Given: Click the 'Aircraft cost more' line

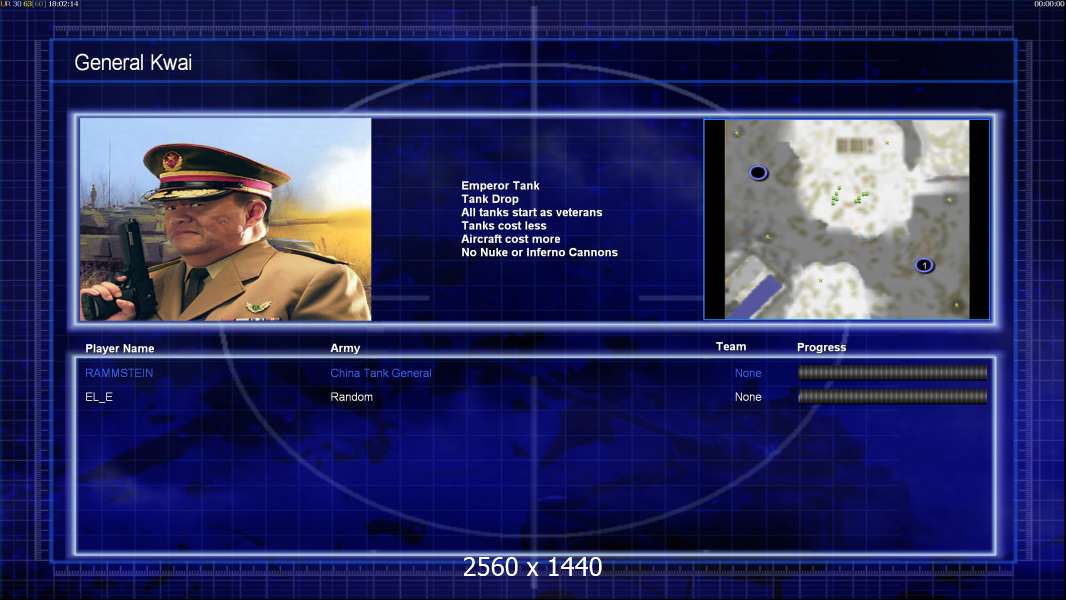Looking at the screenshot, I should click(x=511, y=239).
